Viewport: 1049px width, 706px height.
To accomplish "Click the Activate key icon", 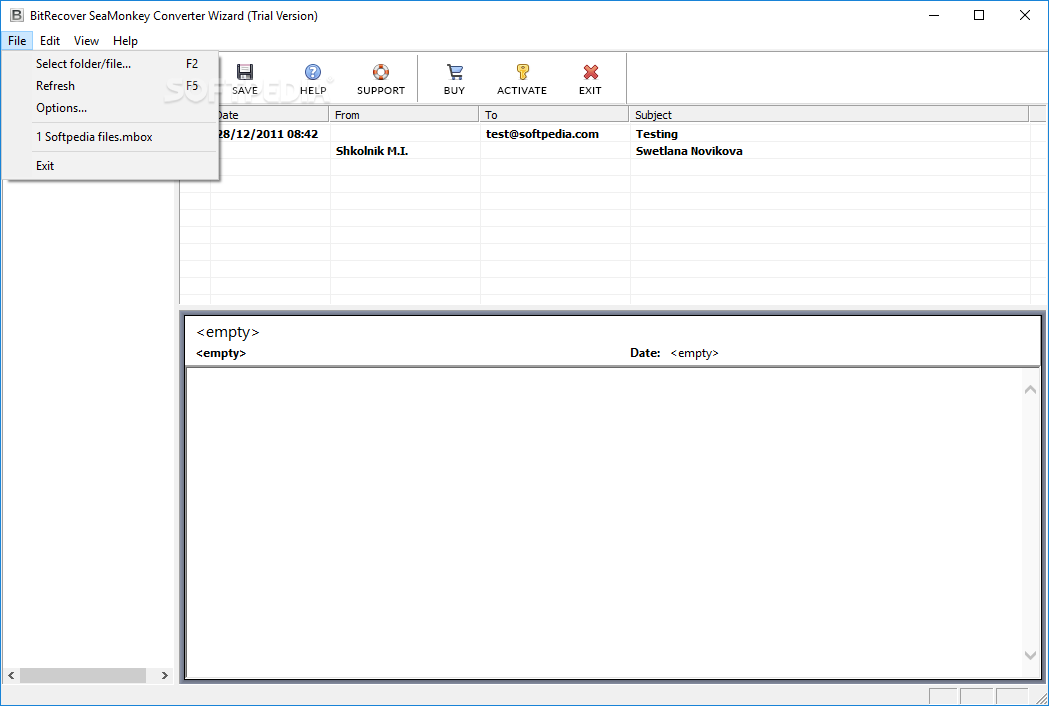I will [x=522, y=72].
